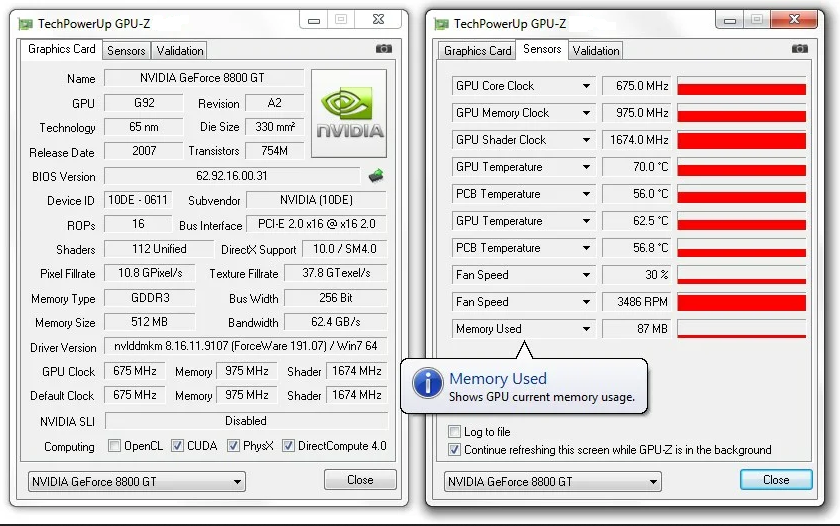The width and height of the screenshot is (840, 526).
Task: Click the NVIDIA SLI Disabled field
Action: [246, 421]
